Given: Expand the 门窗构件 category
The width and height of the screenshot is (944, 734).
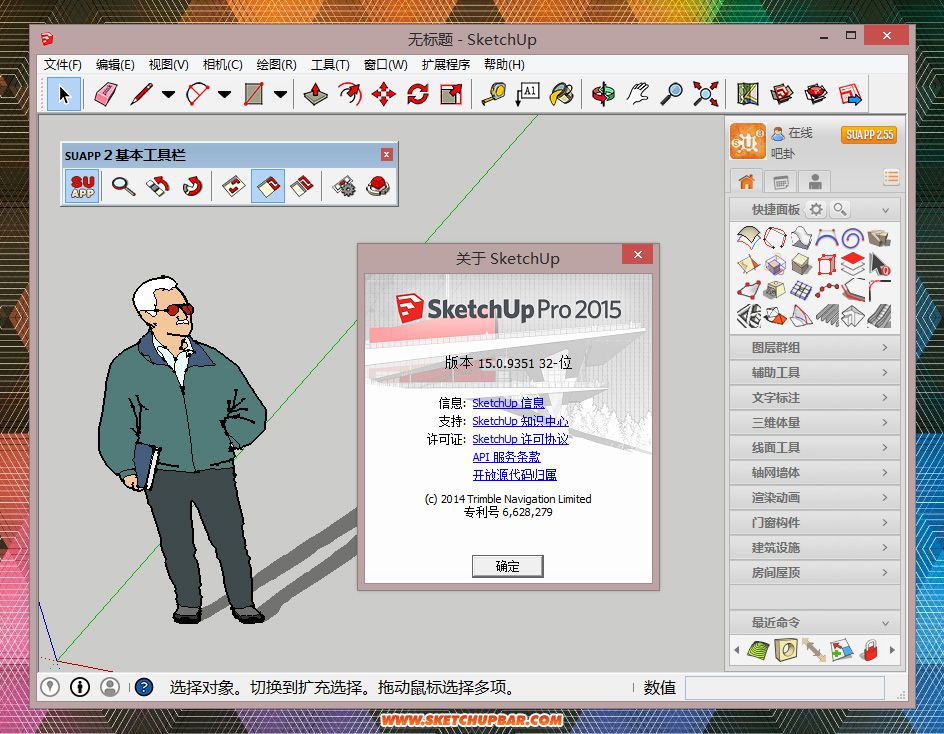Looking at the screenshot, I should tap(815, 523).
